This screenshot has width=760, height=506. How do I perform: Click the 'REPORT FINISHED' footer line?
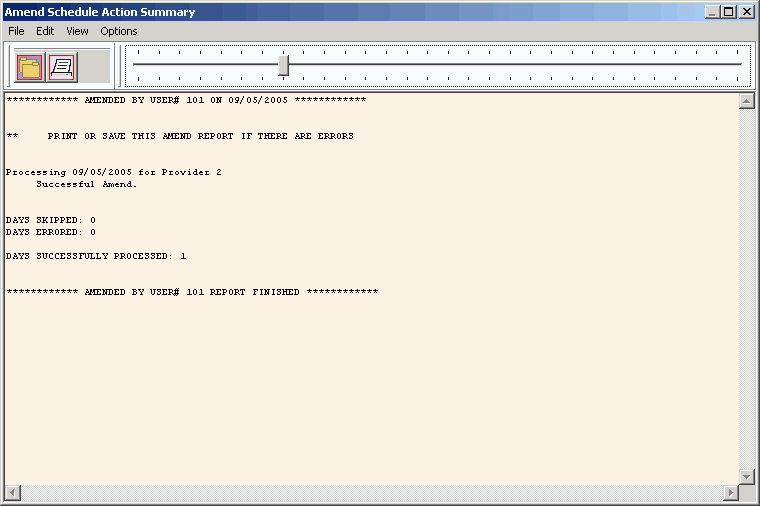[x=192, y=292]
